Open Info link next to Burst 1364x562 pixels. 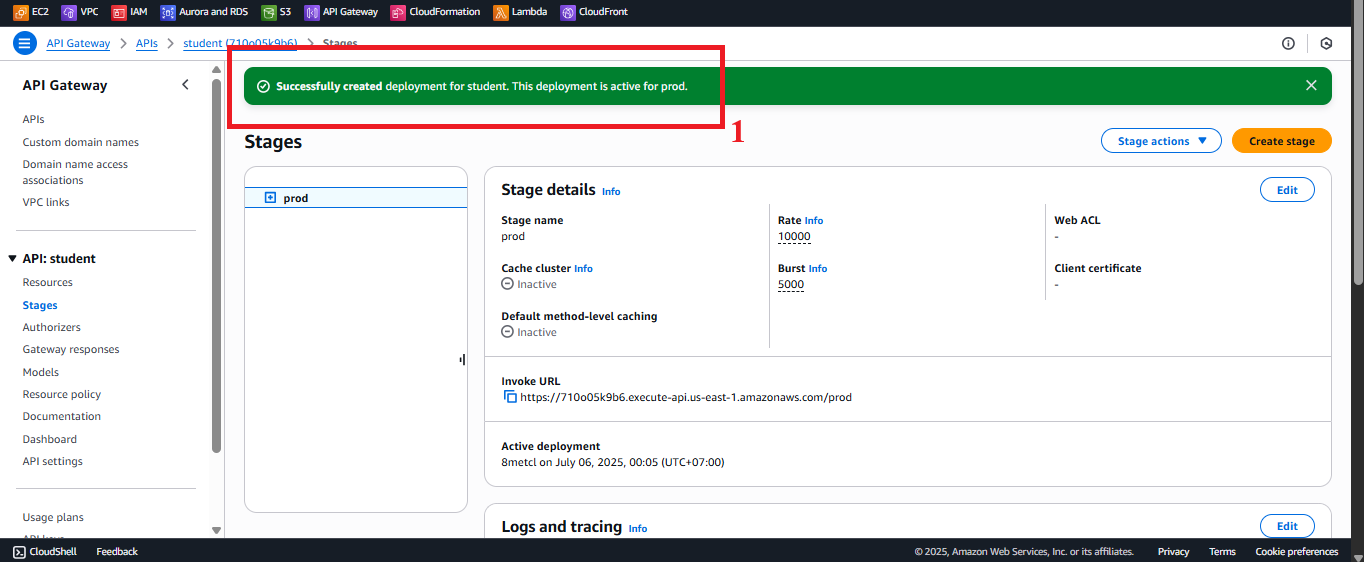pos(818,268)
